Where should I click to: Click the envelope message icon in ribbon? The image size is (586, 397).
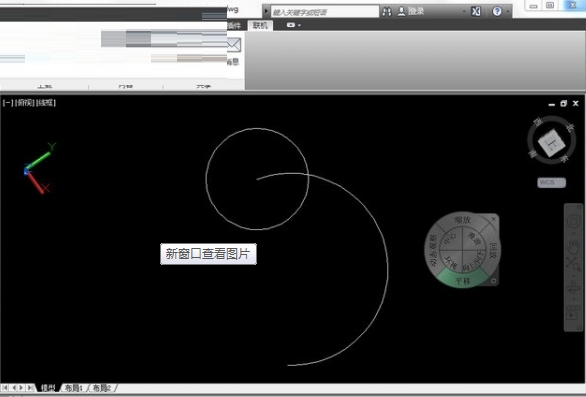(234, 45)
